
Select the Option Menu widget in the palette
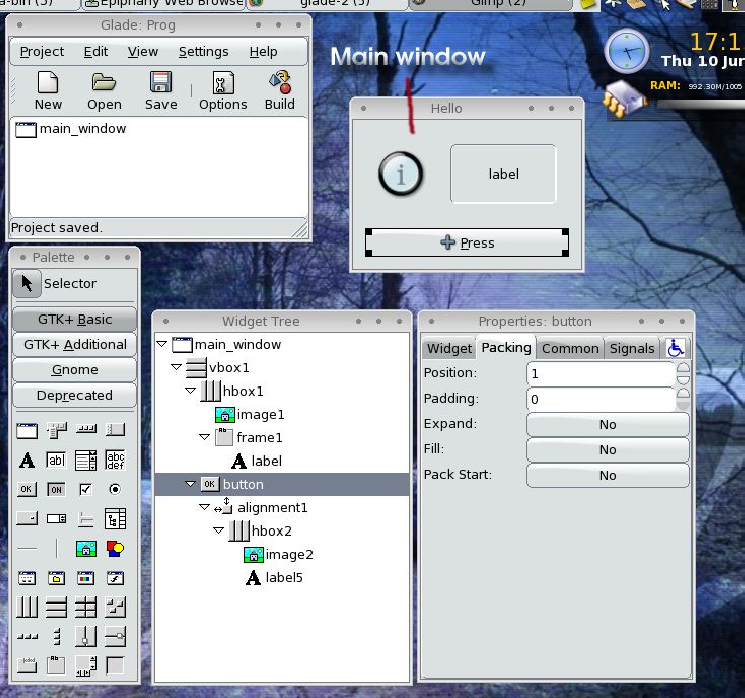(x=27, y=518)
